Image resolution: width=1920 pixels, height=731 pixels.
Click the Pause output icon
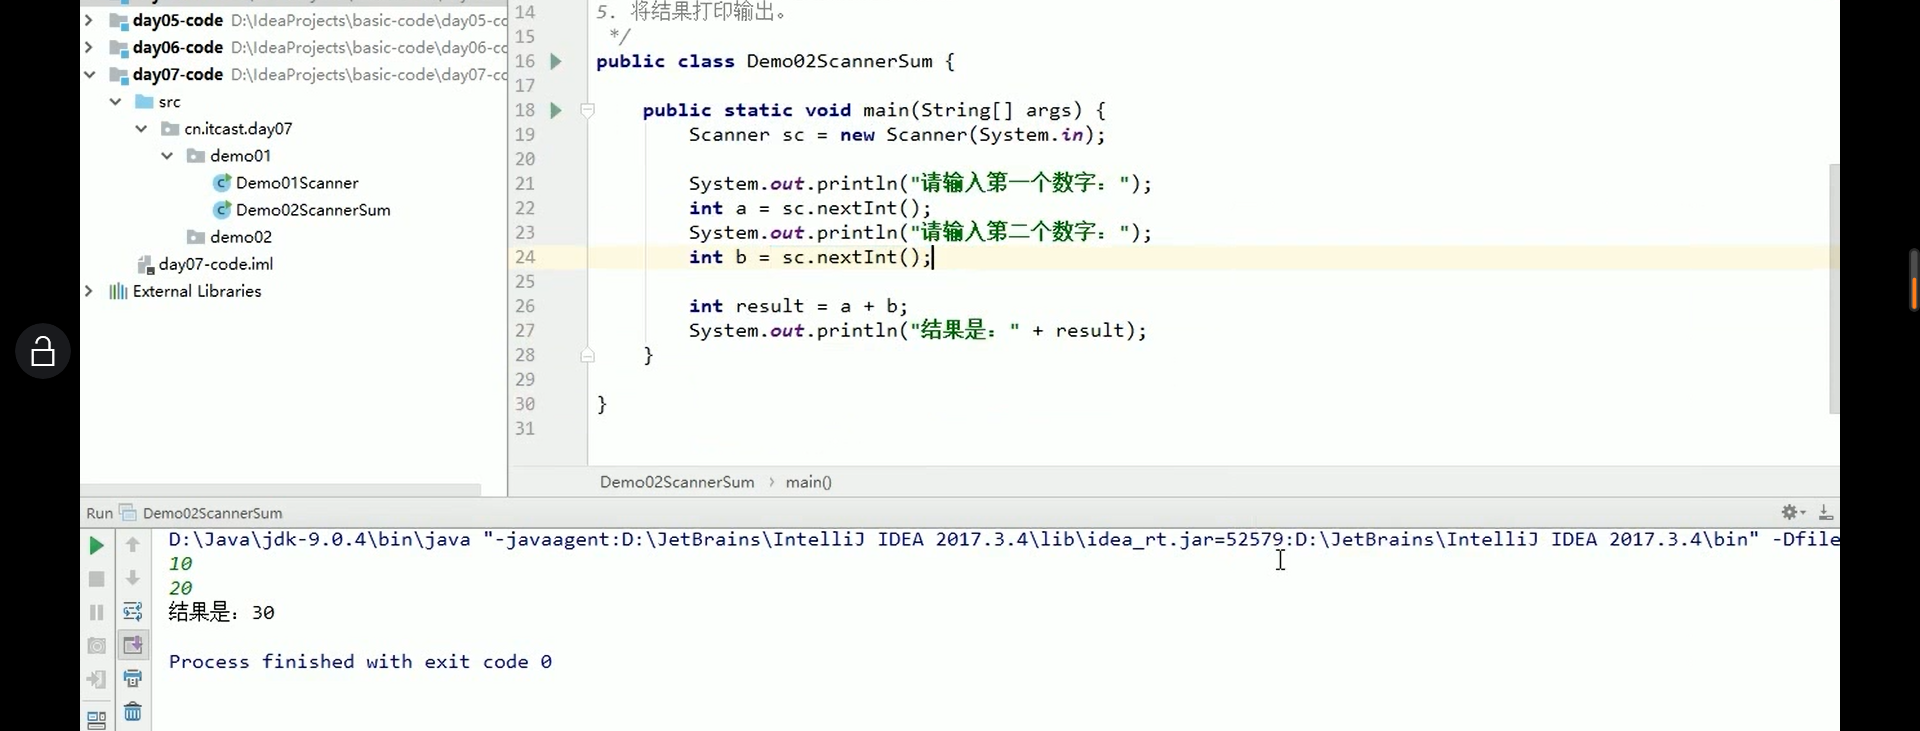(x=96, y=612)
